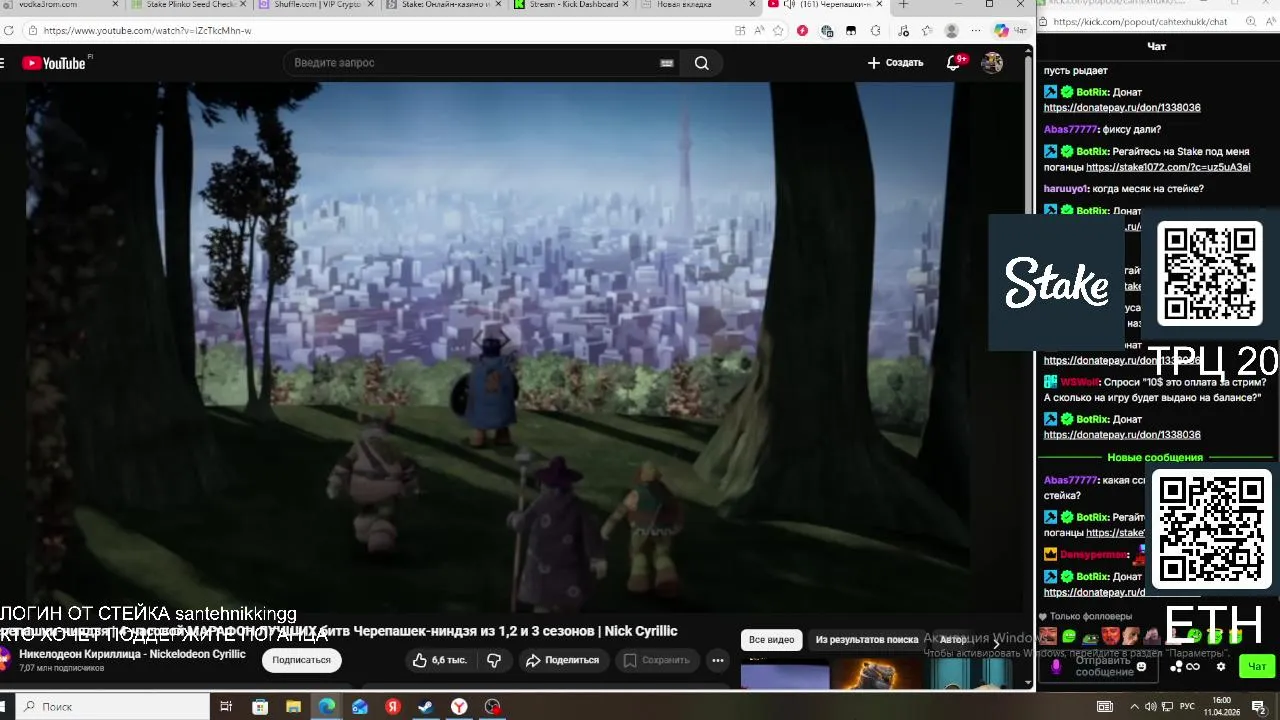Click the green Чат send button
The width and height of the screenshot is (1280, 720).
click(x=1257, y=667)
